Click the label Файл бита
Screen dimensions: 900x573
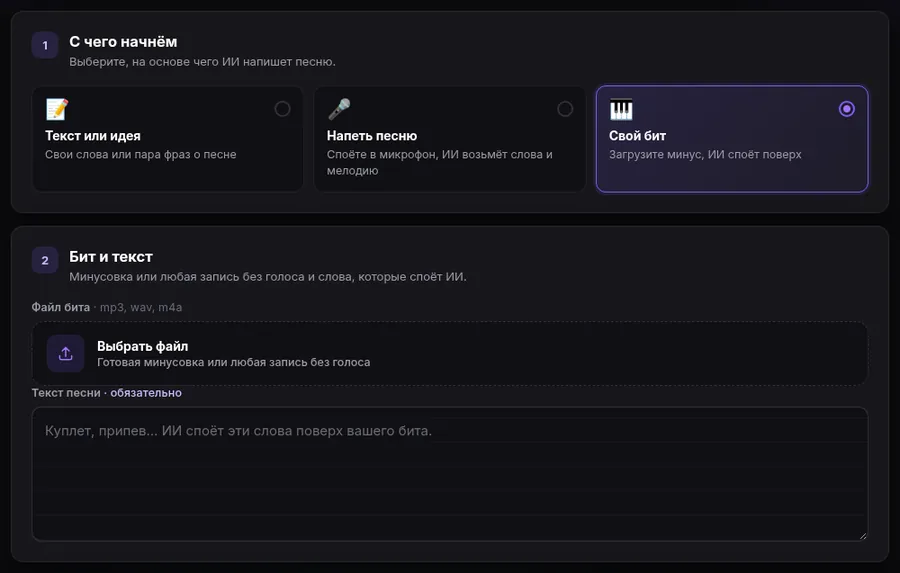click(61, 307)
